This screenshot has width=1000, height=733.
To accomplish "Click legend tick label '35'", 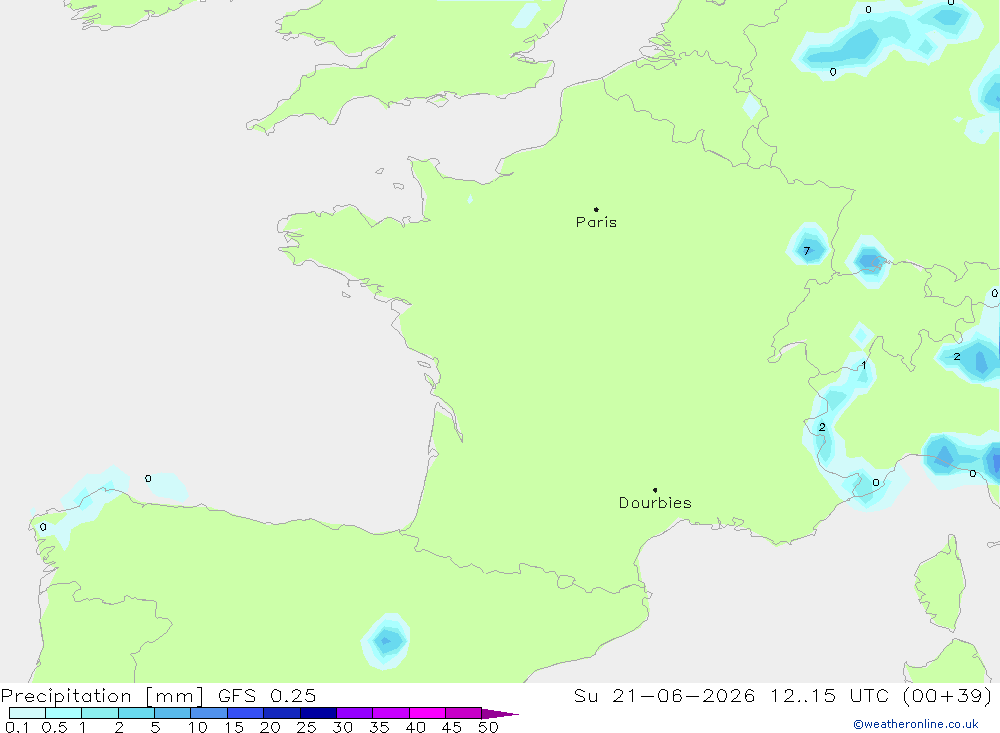I will click(x=379, y=727).
